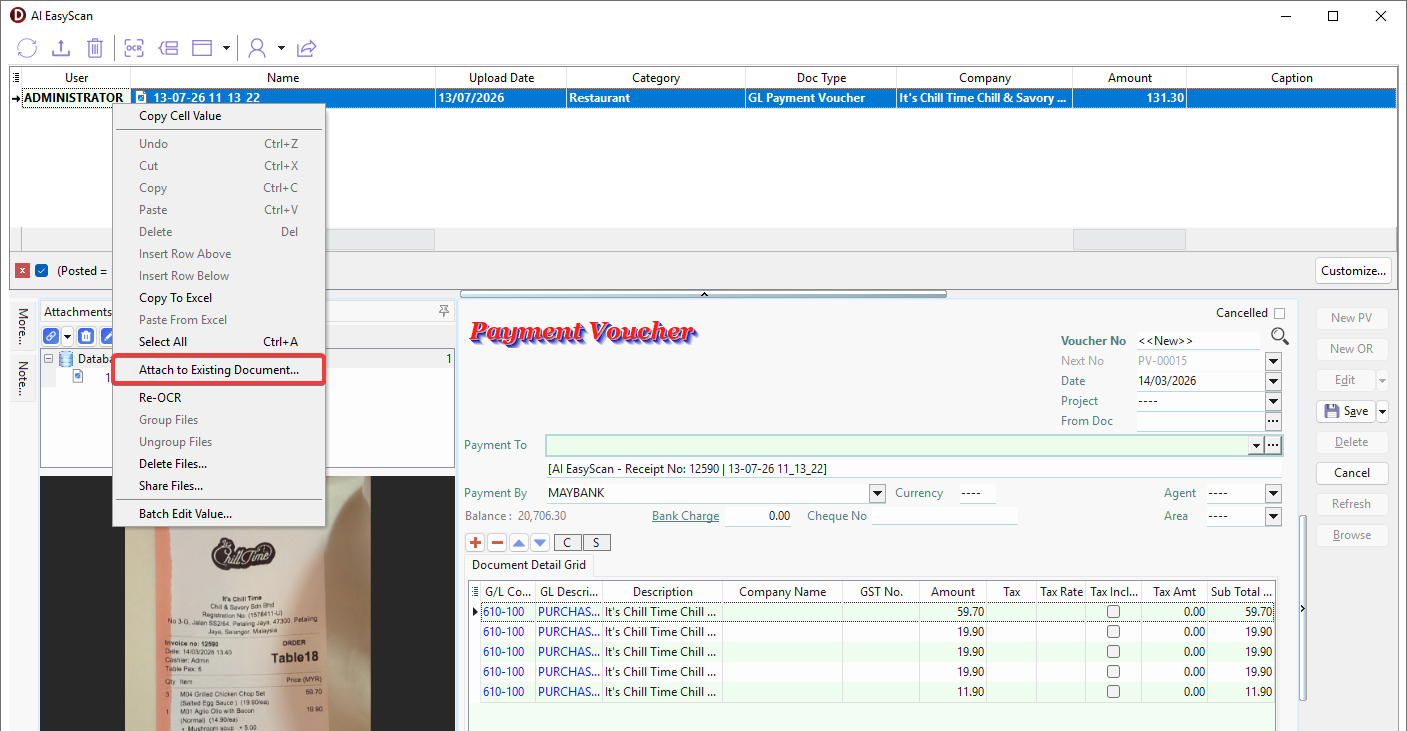Click the detail grid column chooser icon
This screenshot has height=731, width=1407.
[x=475, y=592]
